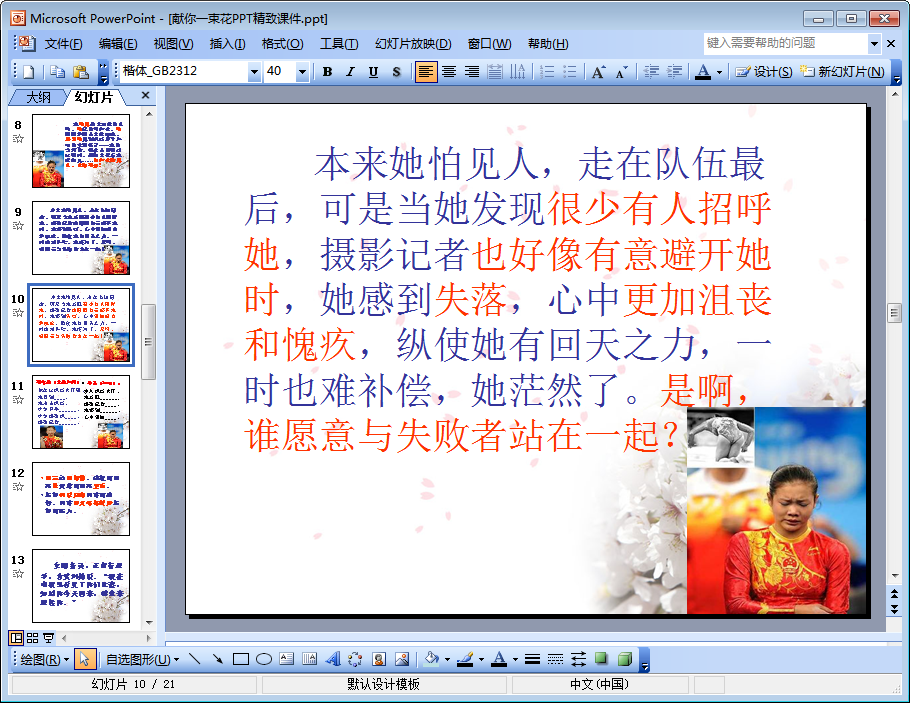
Task: Click the Distributed alignment icon
Action: tap(494, 72)
